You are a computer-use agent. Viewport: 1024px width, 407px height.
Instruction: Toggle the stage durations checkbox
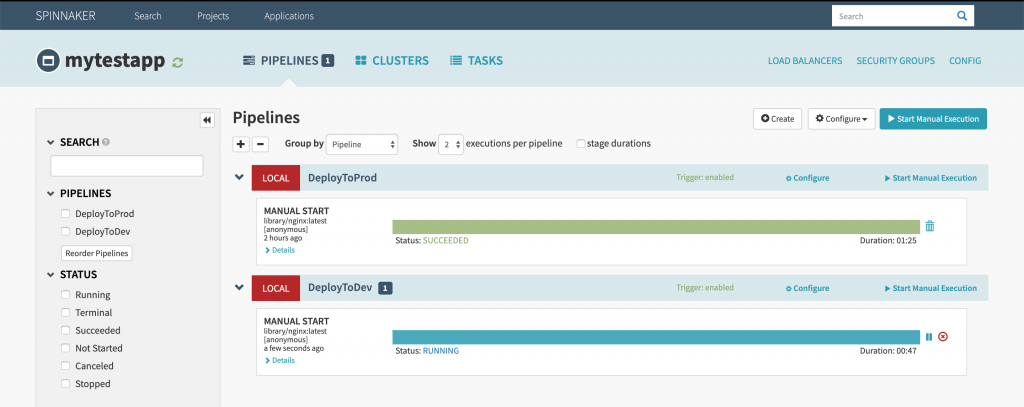pos(581,144)
